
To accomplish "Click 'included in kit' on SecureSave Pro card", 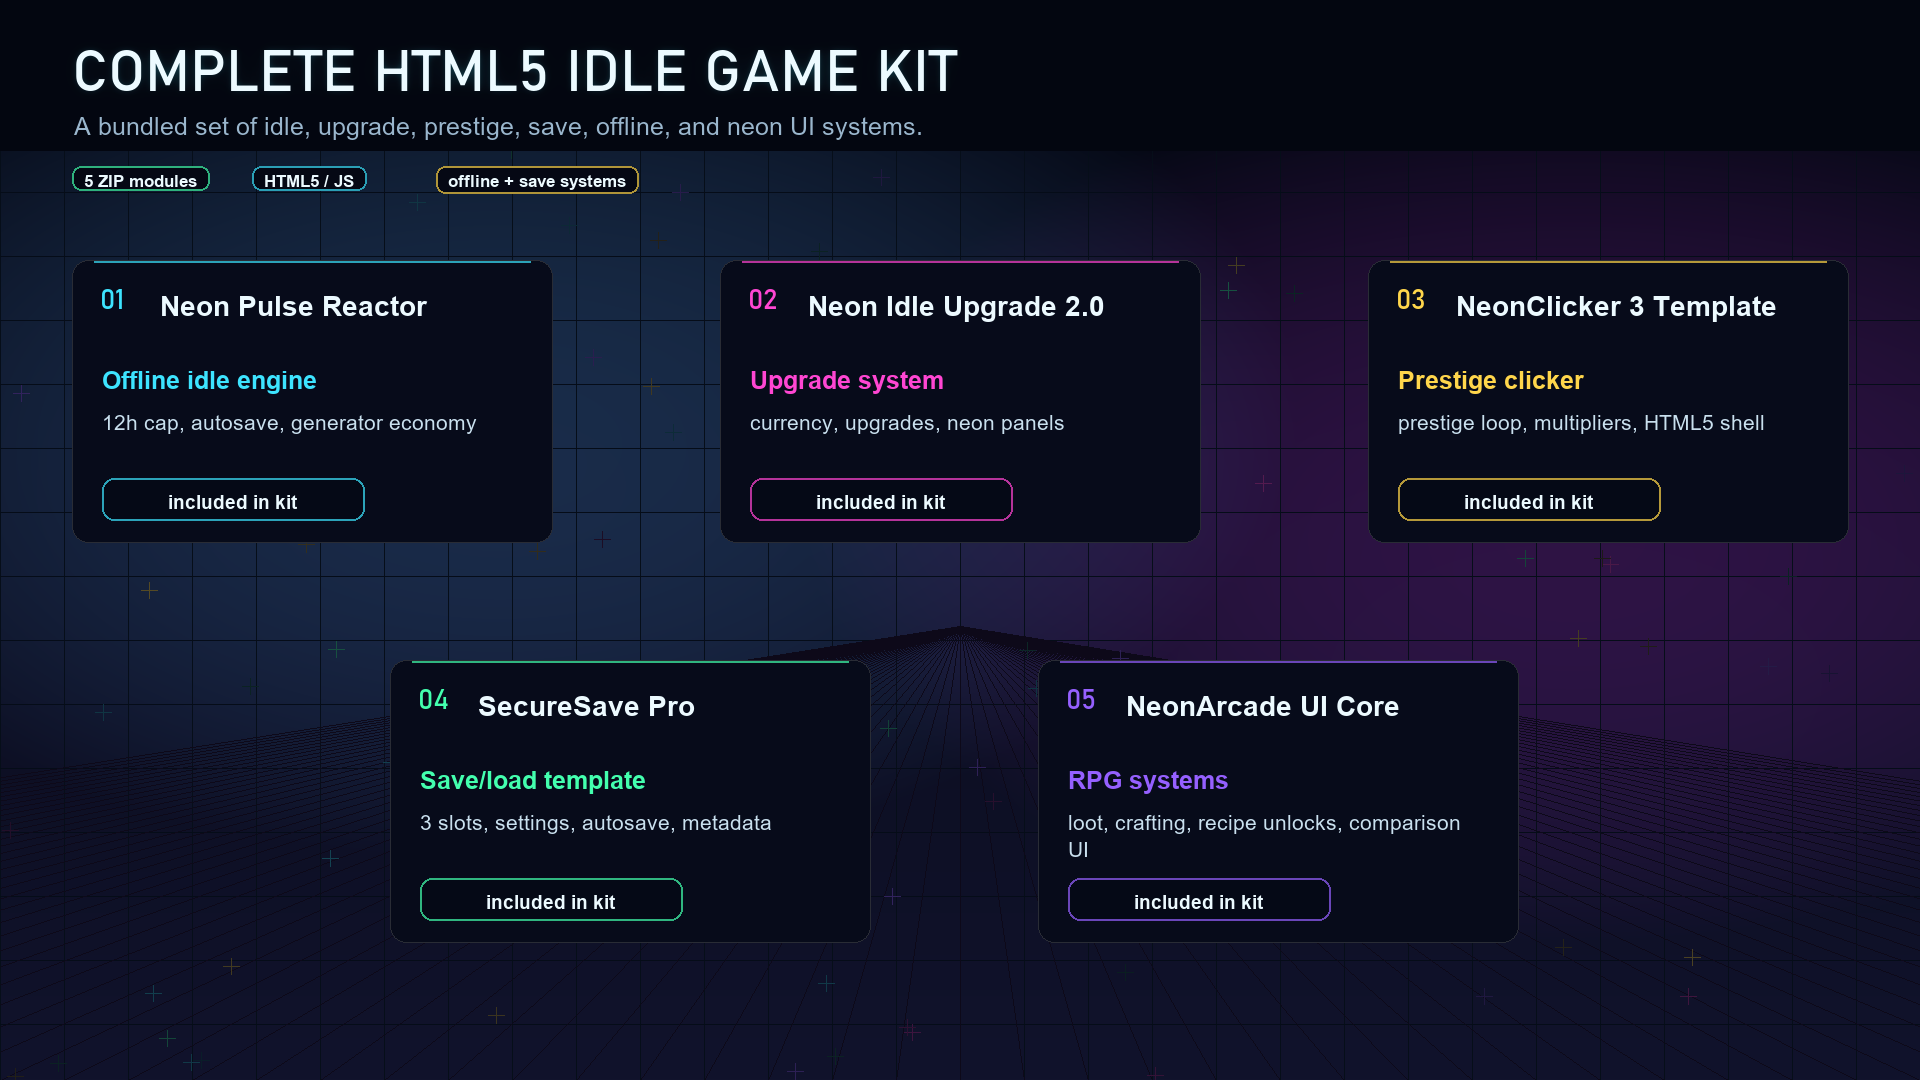I will 551,900.
